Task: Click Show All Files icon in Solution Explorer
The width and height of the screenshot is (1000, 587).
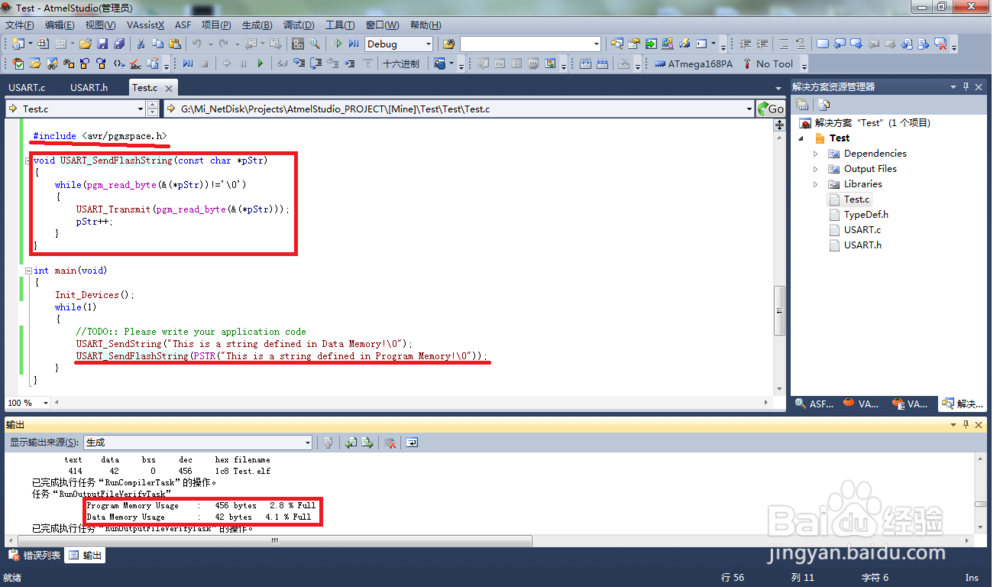Action: pos(825,105)
